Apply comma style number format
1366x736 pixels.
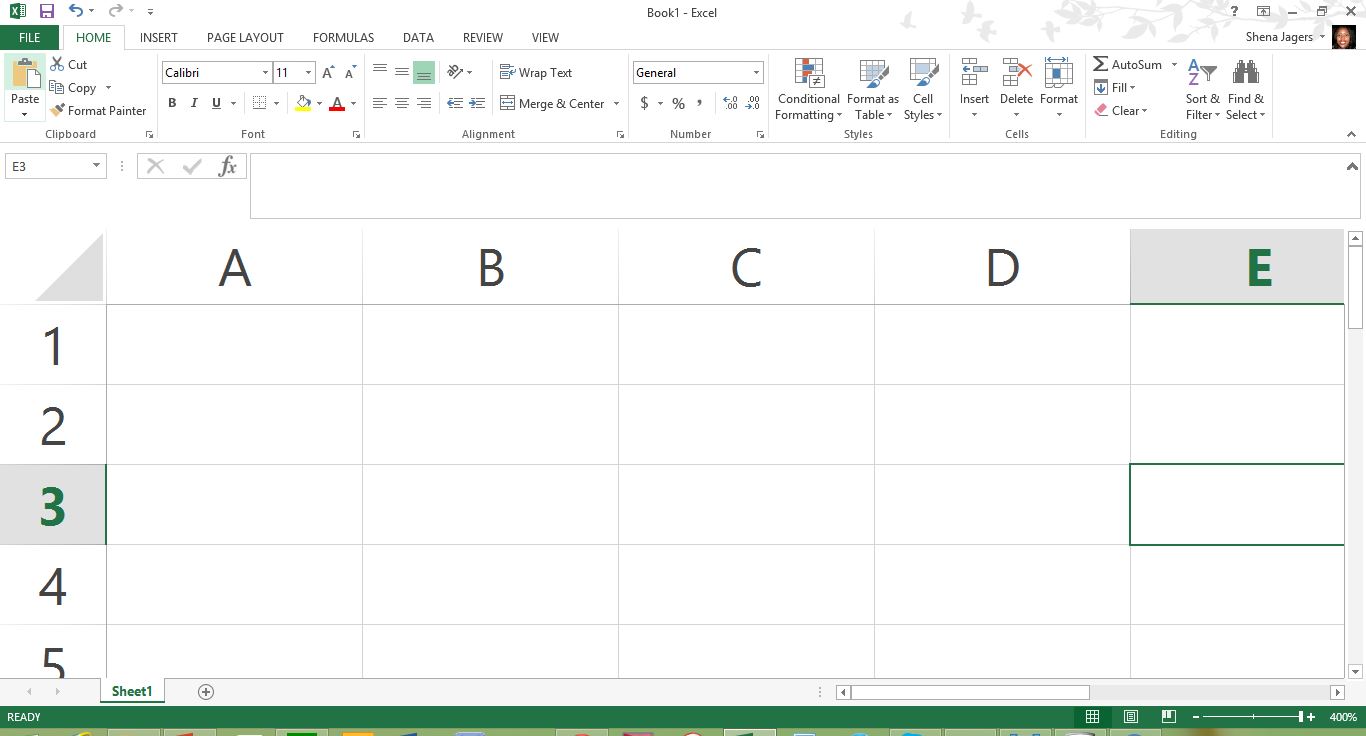(699, 103)
